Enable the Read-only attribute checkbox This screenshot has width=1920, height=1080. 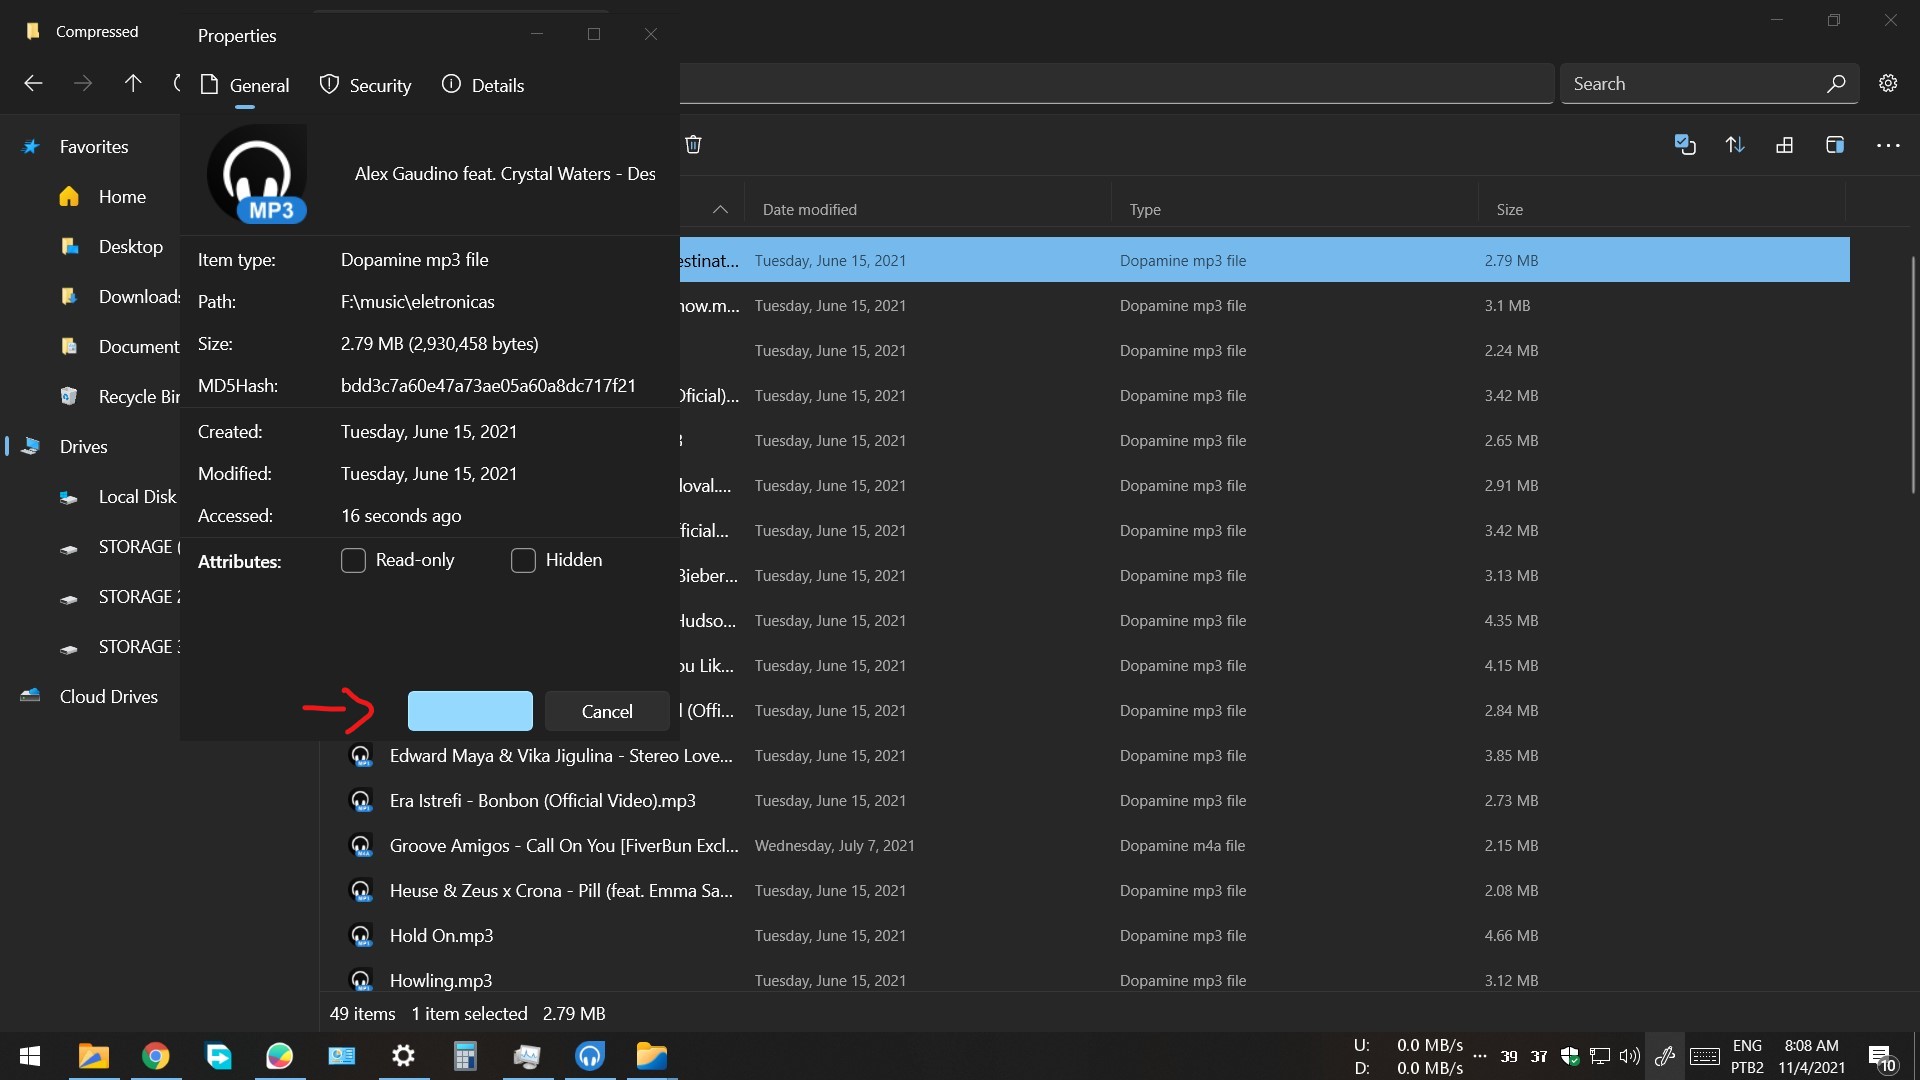(353, 560)
